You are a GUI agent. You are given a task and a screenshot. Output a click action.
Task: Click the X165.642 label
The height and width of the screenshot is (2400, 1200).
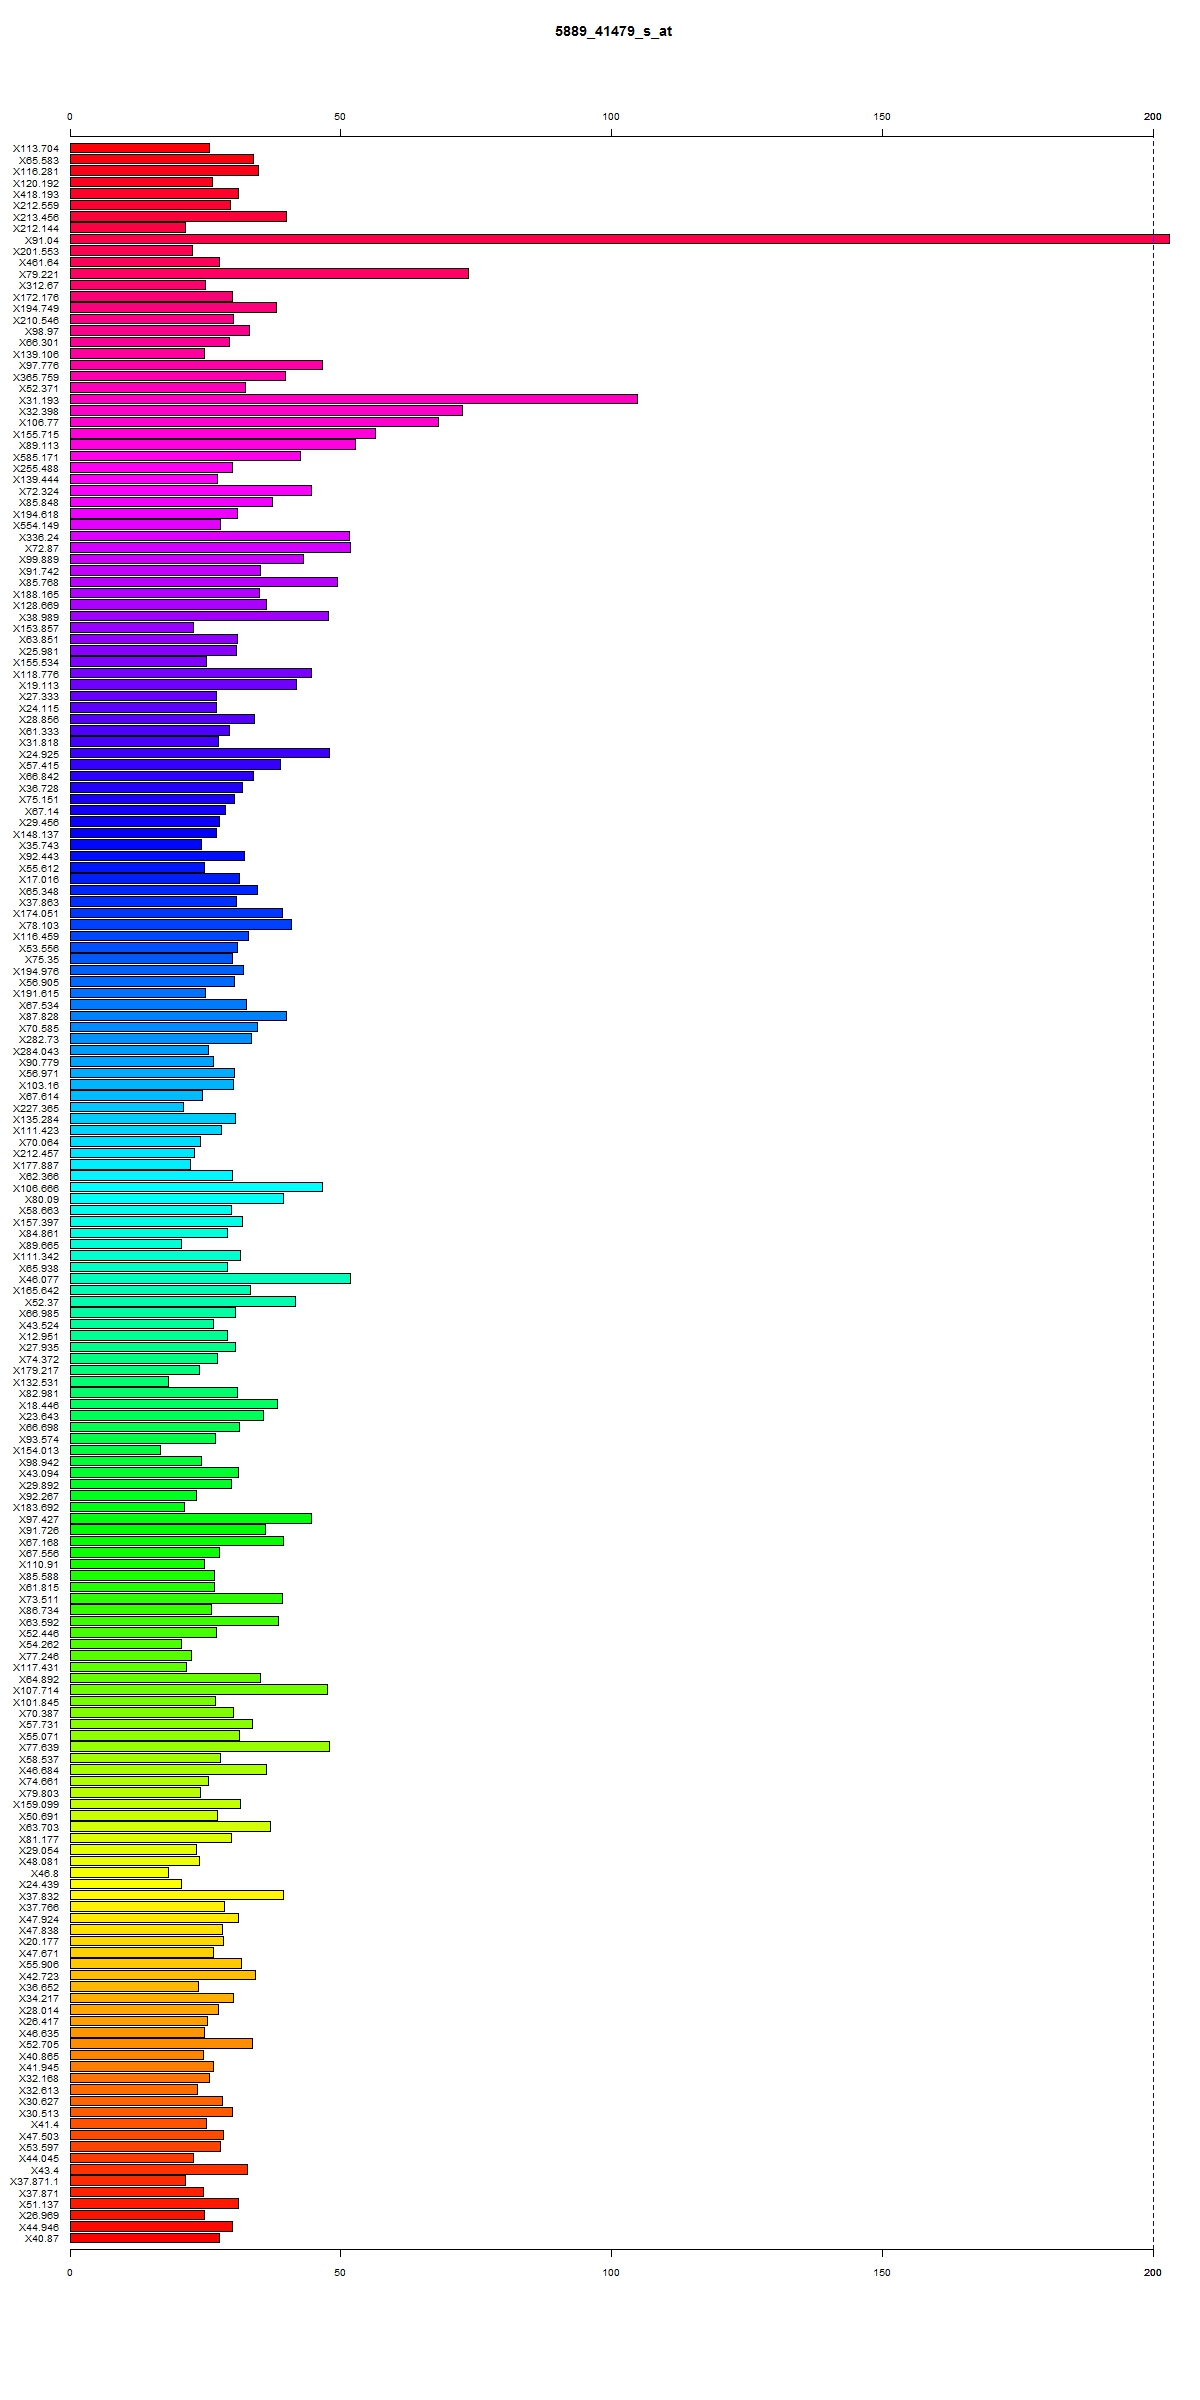pyautogui.click(x=36, y=1290)
